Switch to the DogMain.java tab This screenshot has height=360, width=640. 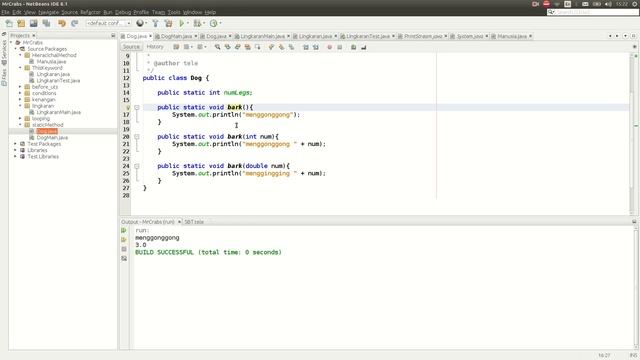(x=176, y=36)
